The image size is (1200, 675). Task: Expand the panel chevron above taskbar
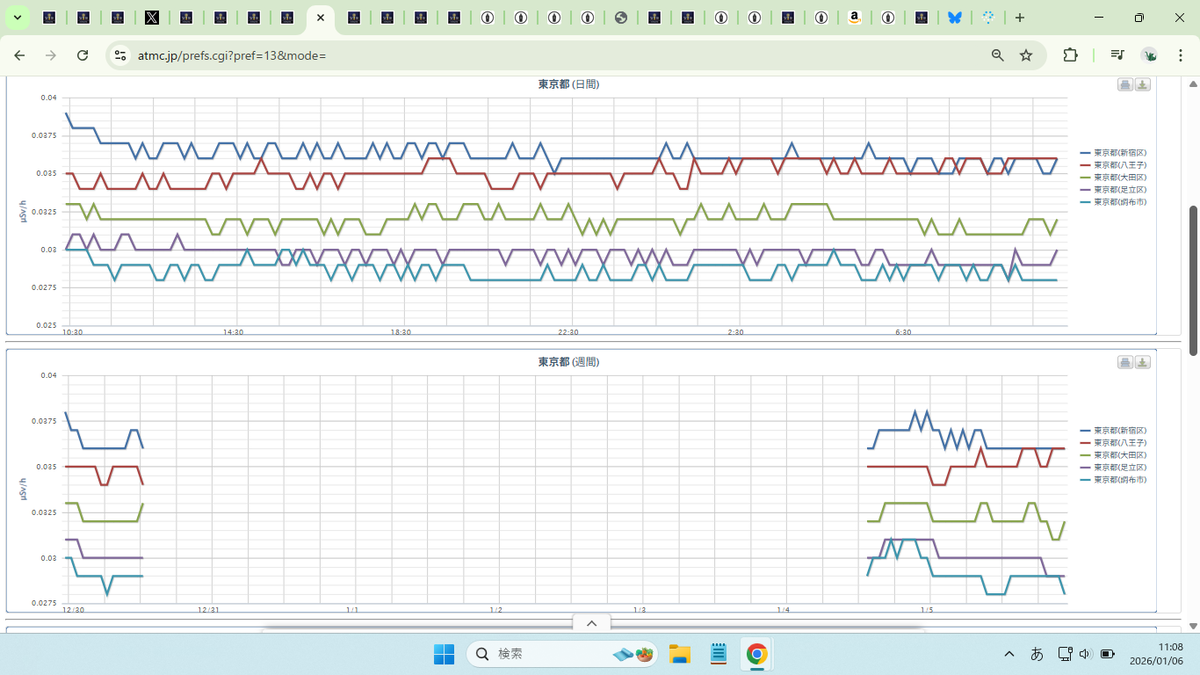[x=591, y=623]
